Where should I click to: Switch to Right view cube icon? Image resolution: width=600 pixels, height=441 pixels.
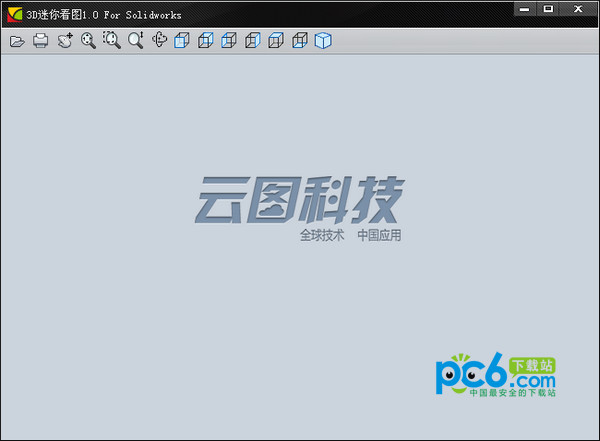tap(253, 40)
